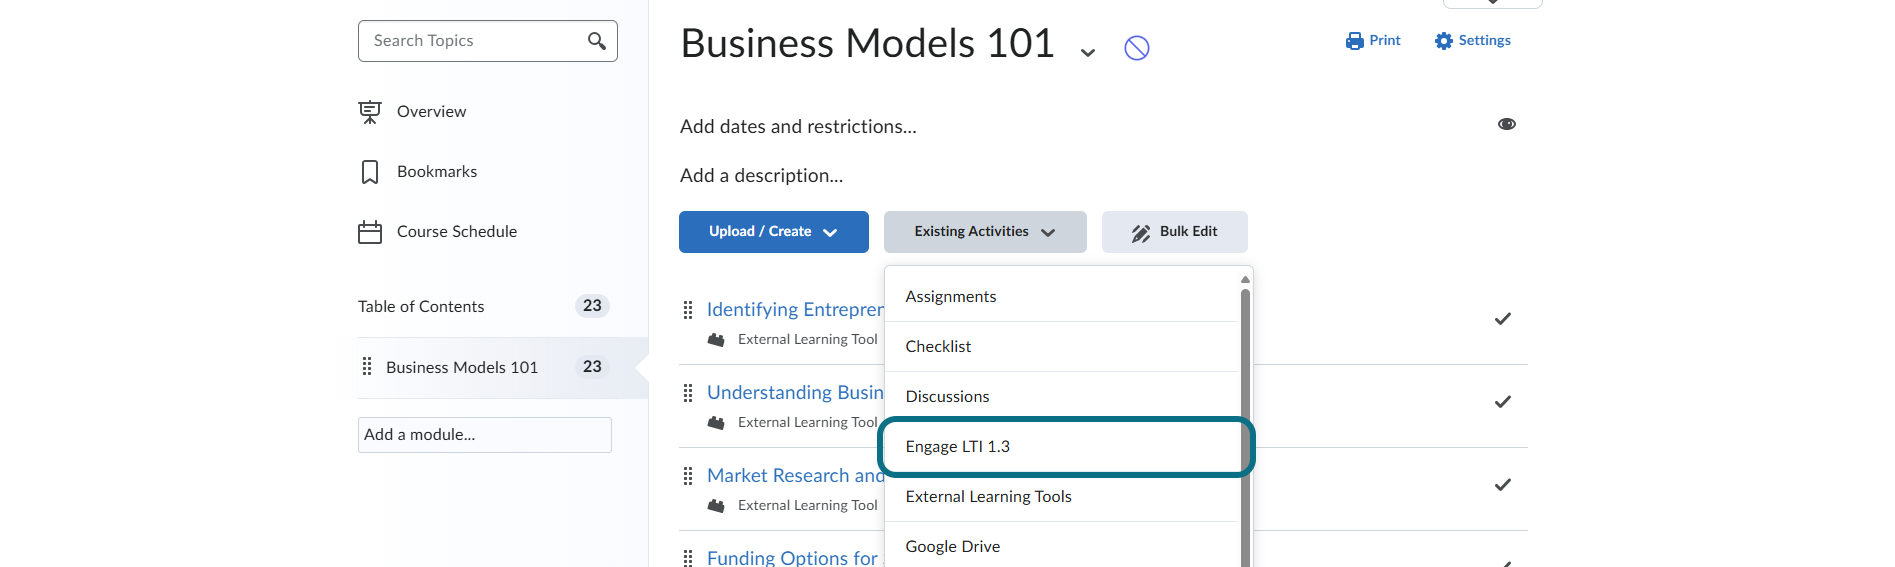Click the search magnifier icon in Search Topics

[597, 41]
